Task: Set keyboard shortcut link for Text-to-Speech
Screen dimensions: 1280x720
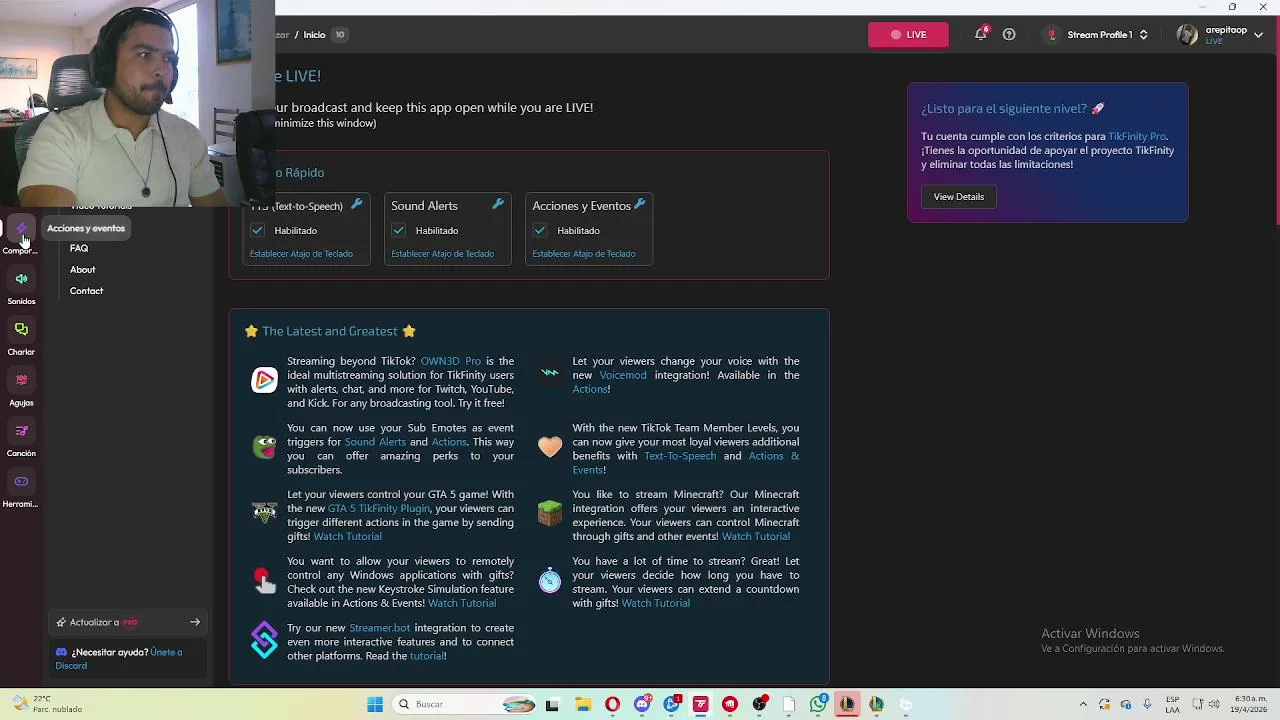Action: (x=301, y=254)
